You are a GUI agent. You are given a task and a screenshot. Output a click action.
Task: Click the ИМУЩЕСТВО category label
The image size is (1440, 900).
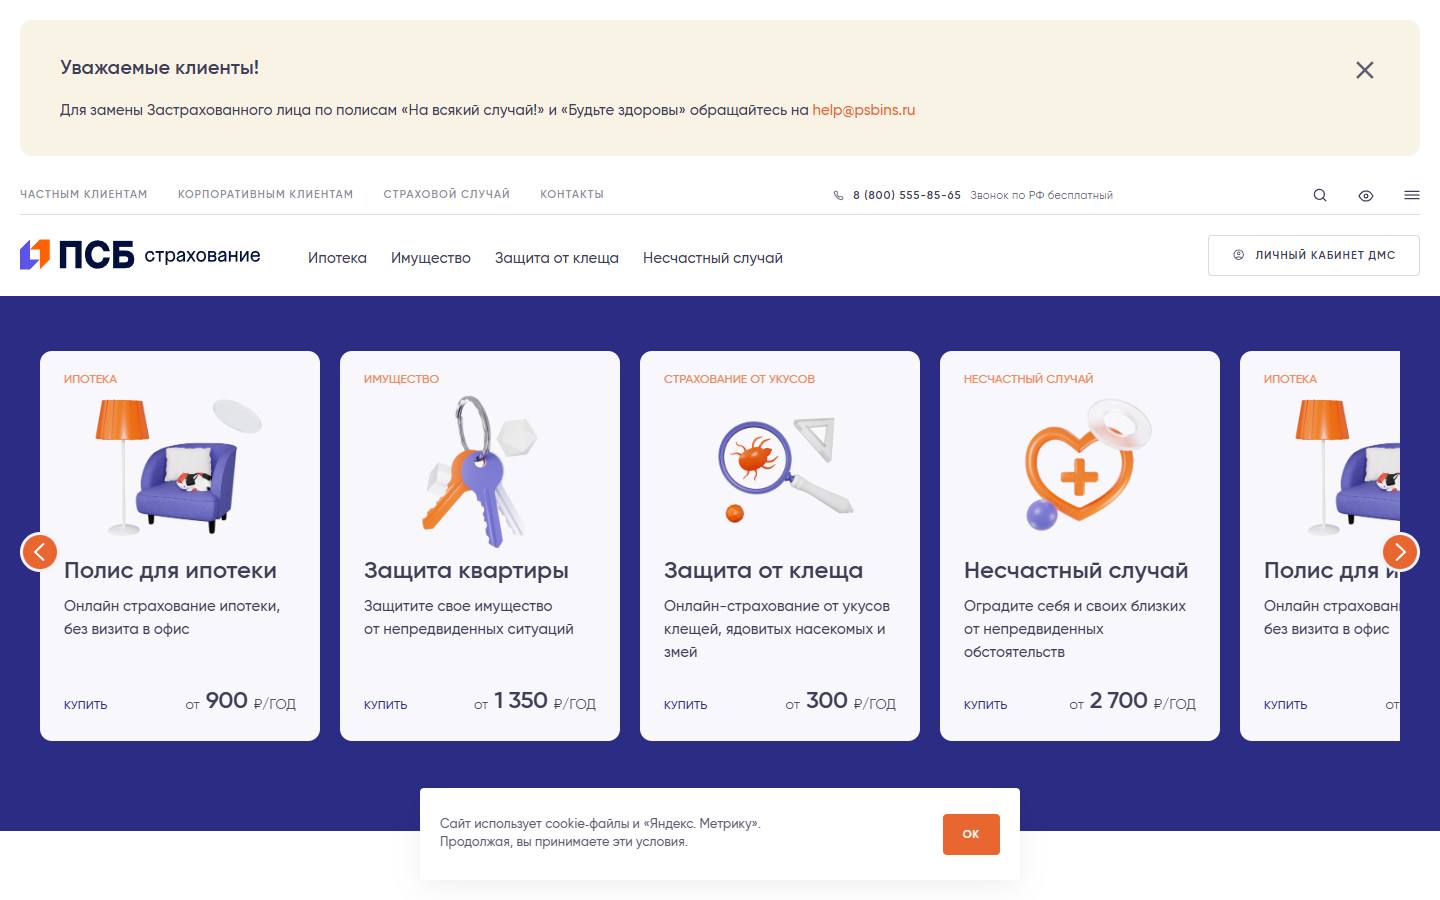click(x=401, y=379)
